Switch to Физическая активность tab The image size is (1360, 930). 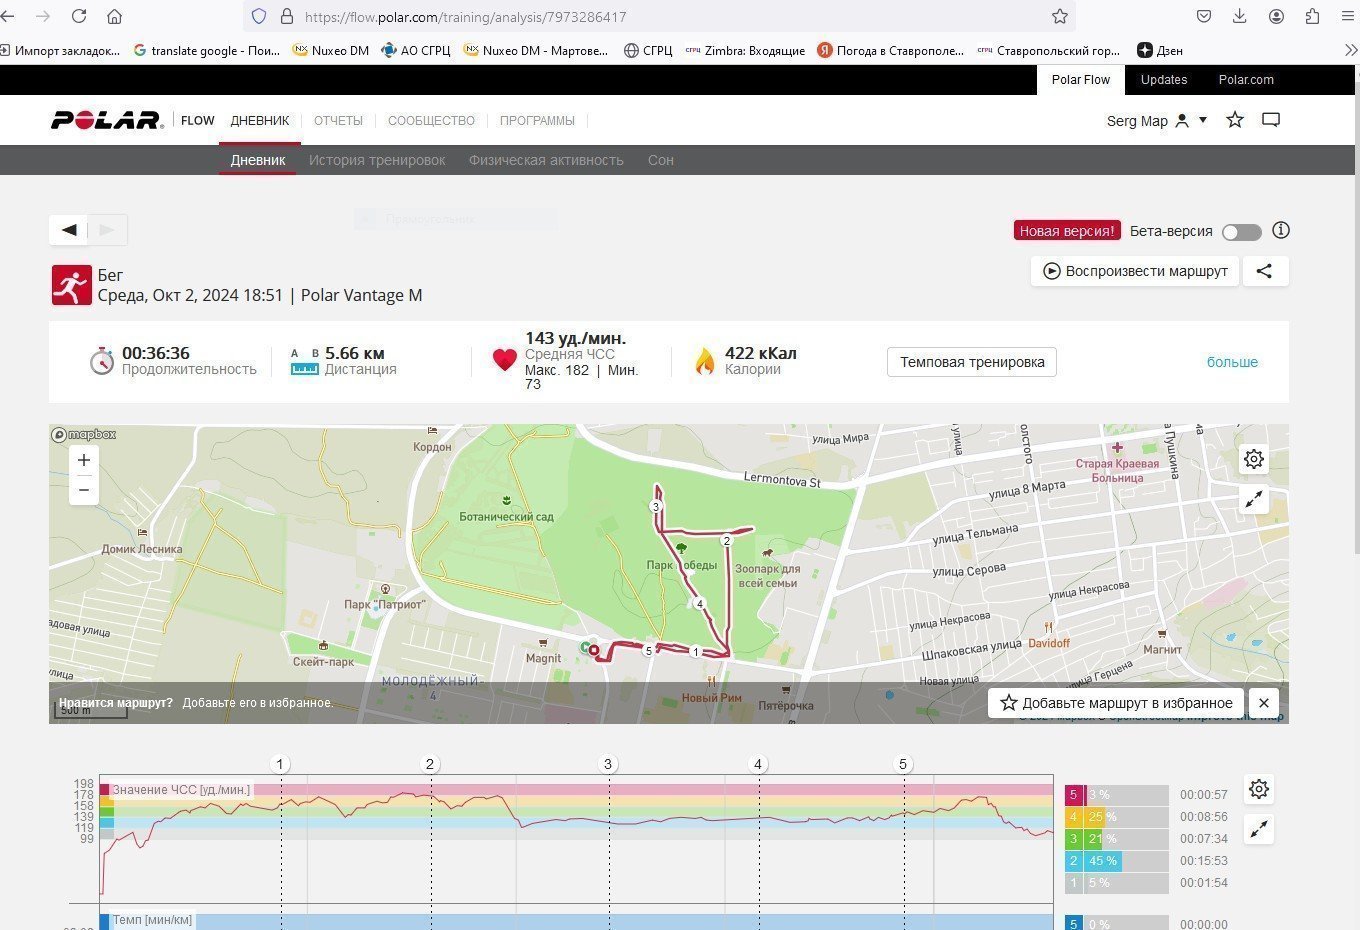point(546,160)
